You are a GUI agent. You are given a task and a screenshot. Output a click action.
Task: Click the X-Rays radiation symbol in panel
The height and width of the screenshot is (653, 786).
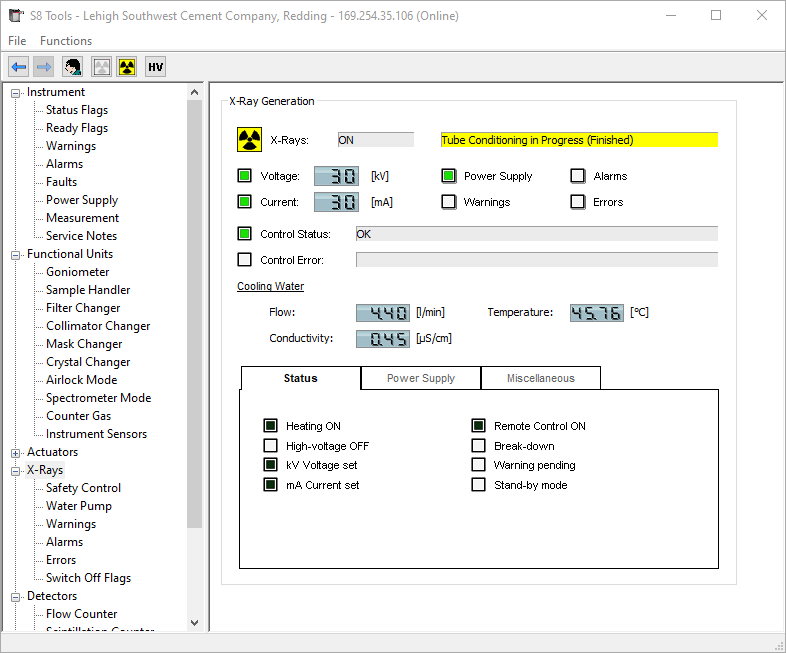(x=249, y=140)
